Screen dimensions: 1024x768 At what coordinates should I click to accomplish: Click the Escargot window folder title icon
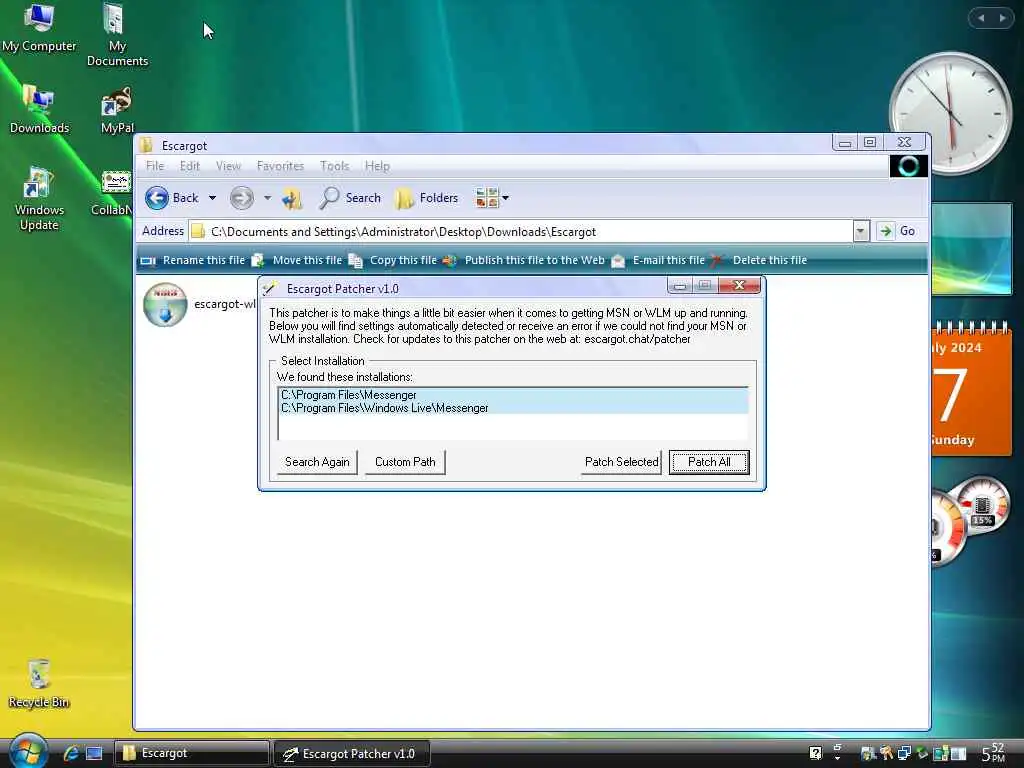pyautogui.click(x=147, y=145)
